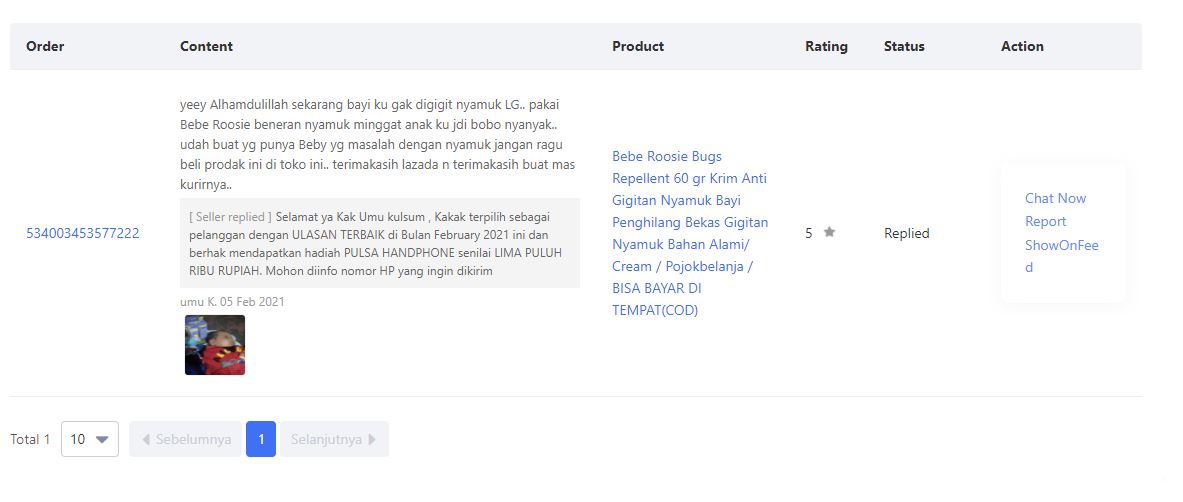The image size is (1183, 502).
Task: Click the Content column header
Action: click(206, 46)
